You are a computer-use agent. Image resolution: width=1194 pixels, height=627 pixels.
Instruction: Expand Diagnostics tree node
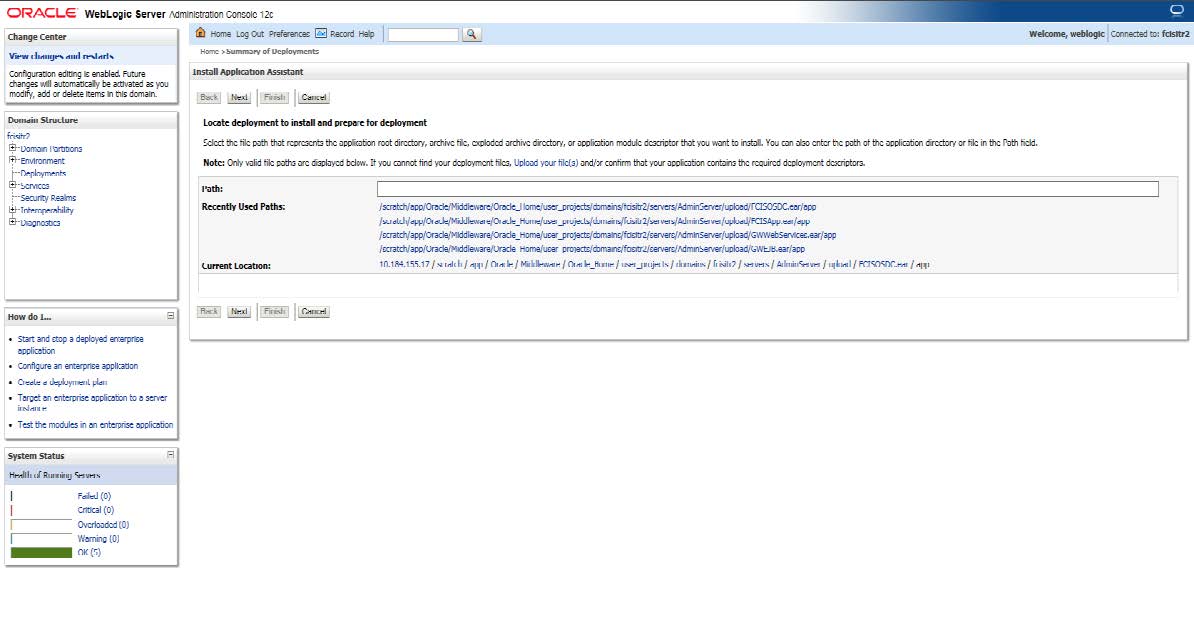pyautogui.click(x=12, y=222)
